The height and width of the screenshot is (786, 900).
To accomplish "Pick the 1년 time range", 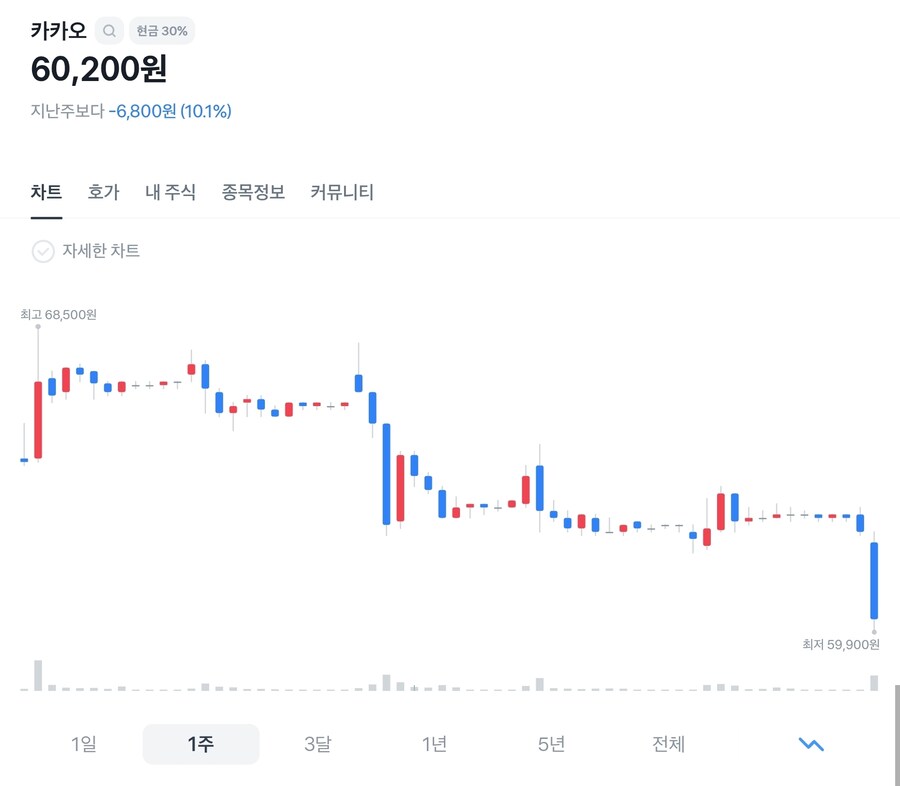I will (x=434, y=744).
